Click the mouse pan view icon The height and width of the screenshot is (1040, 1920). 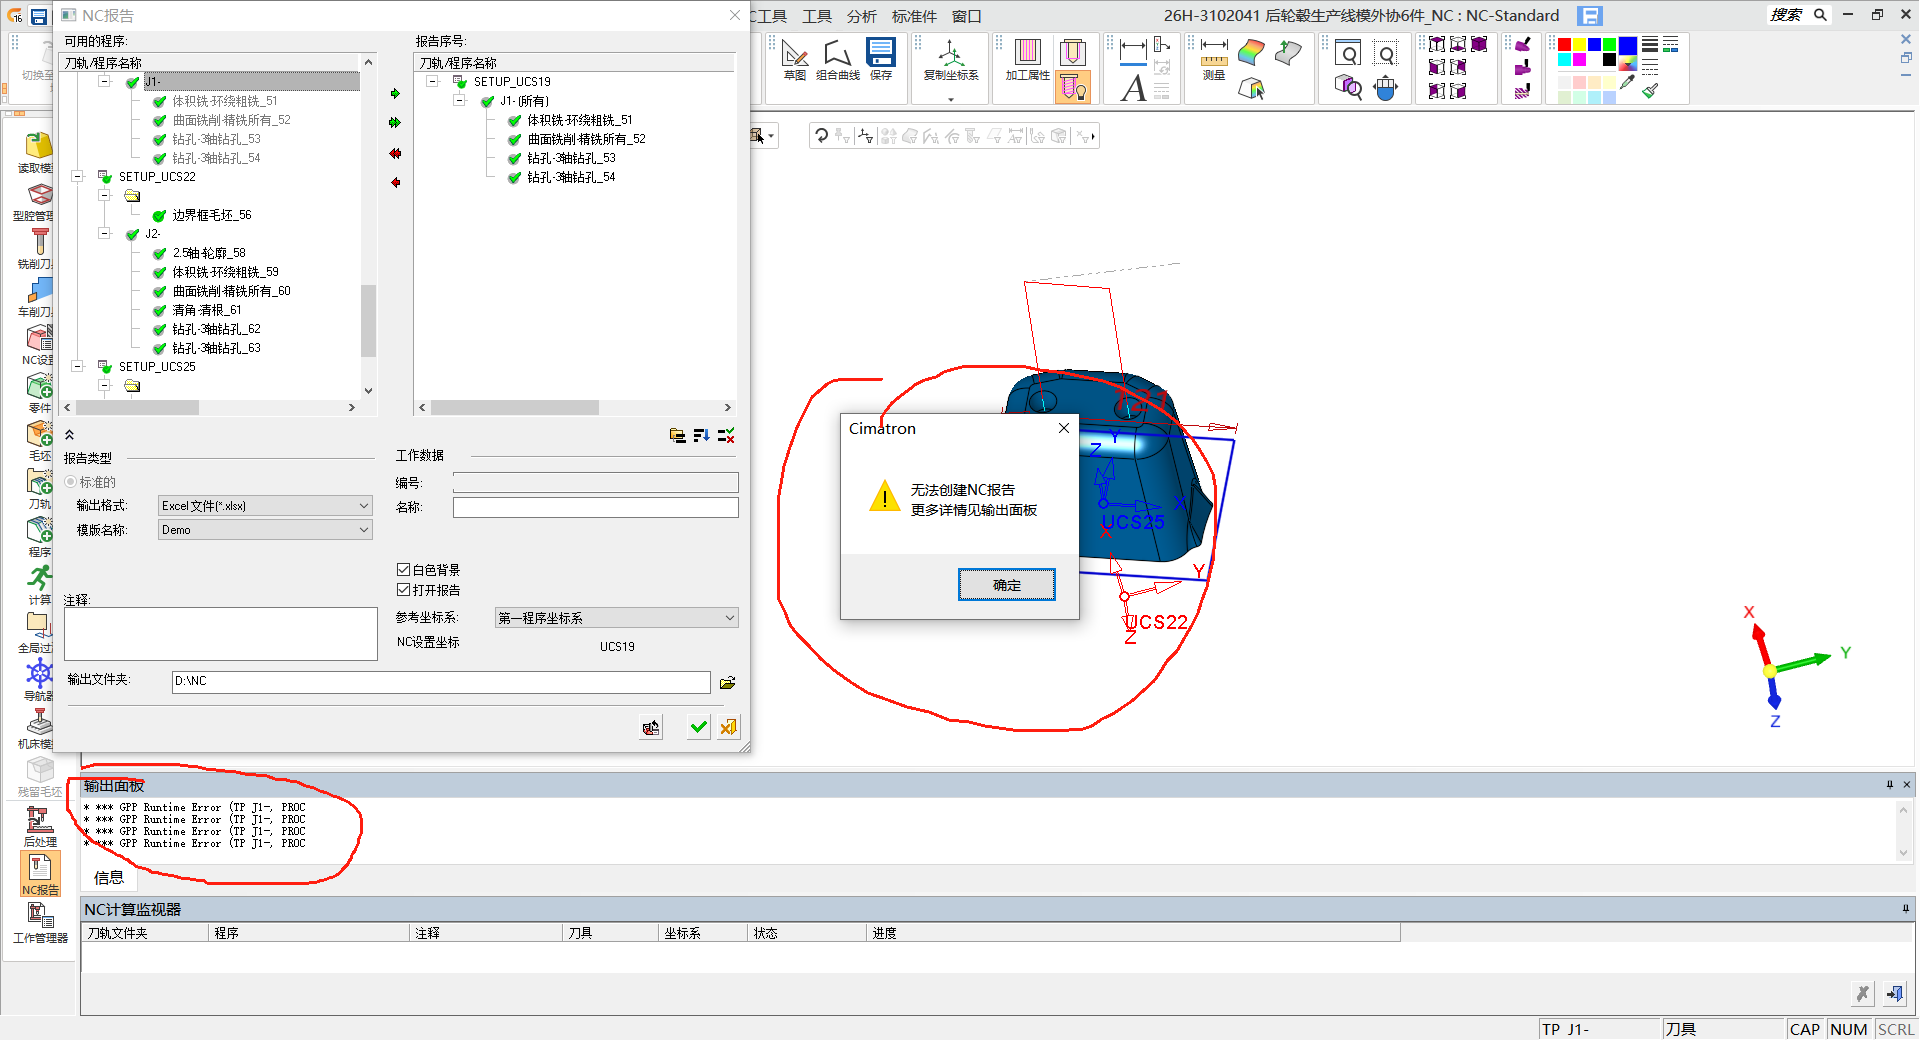click(1385, 89)
